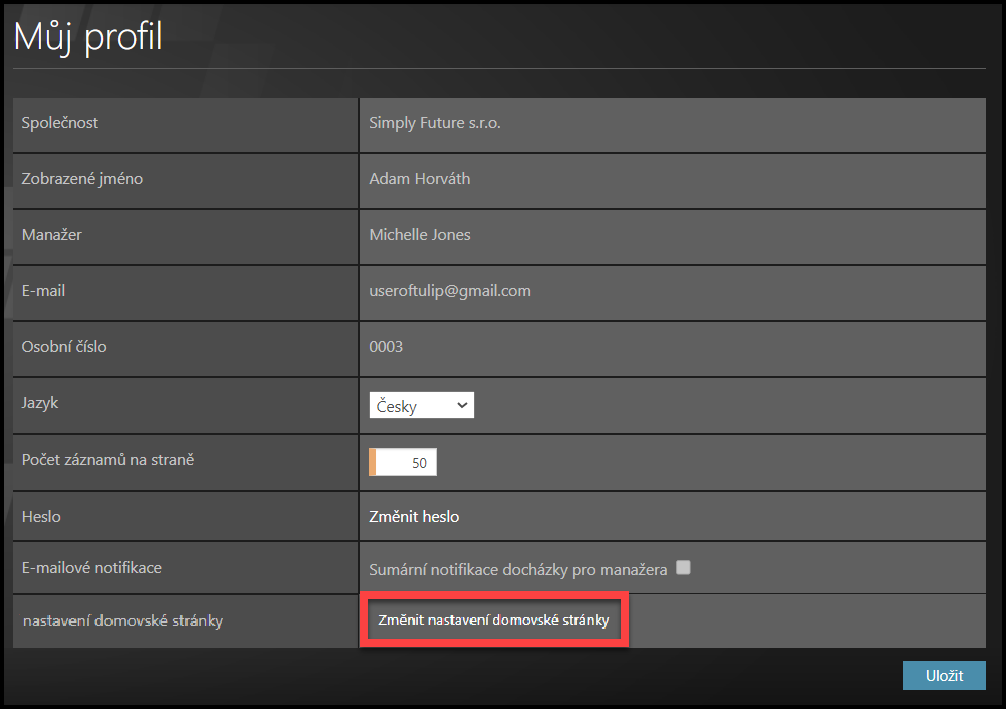1006x709 pixels.
Task: Save the profile with Uložit
Action: click(944, 676)
